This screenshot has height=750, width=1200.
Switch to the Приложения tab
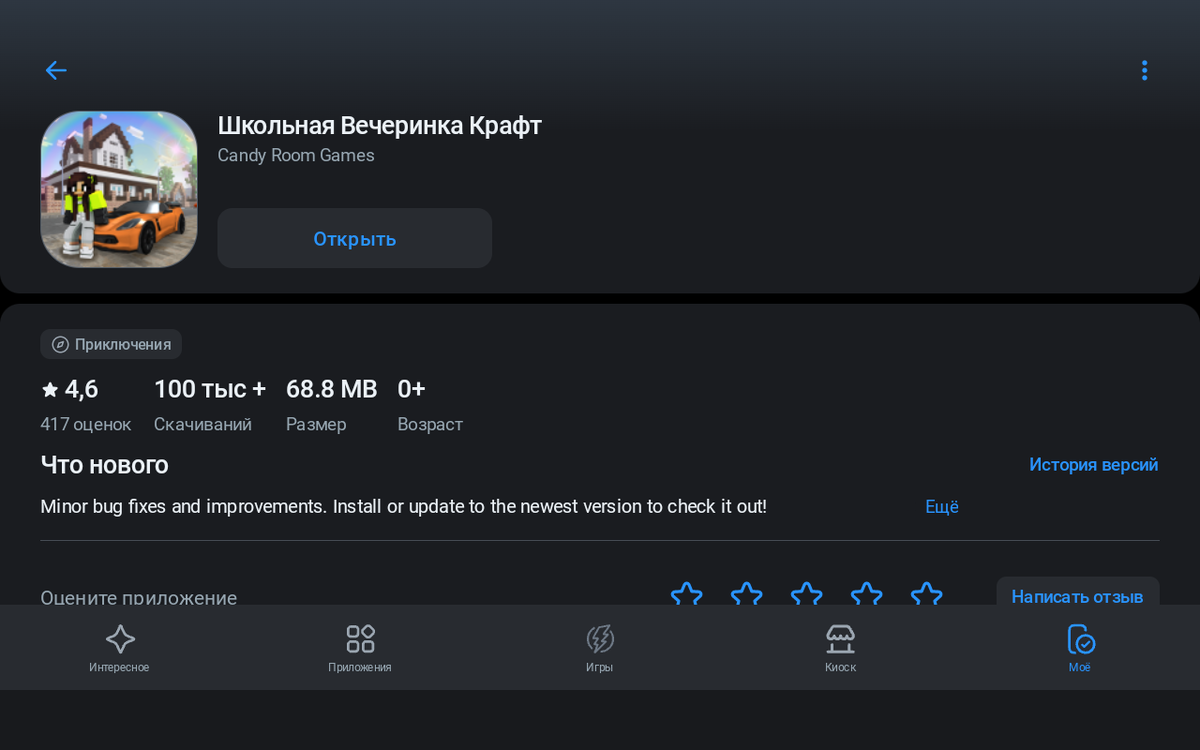click(x=360, y=648)
